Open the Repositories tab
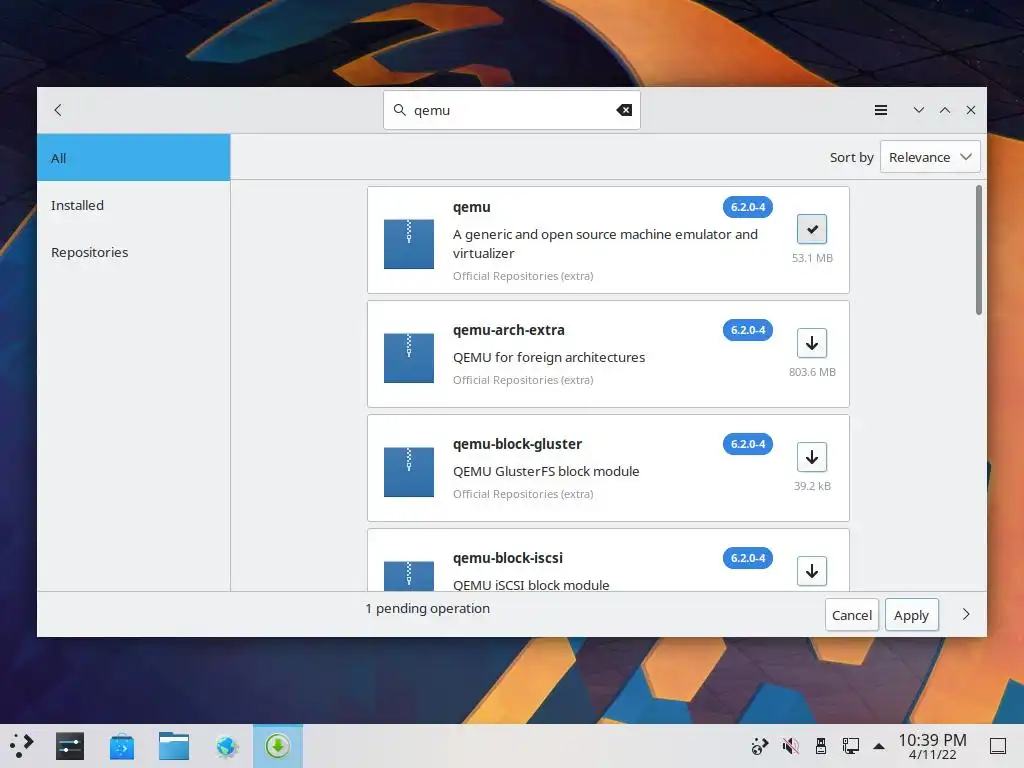Viewport: 1024px width, 768px height. point(133,252)
